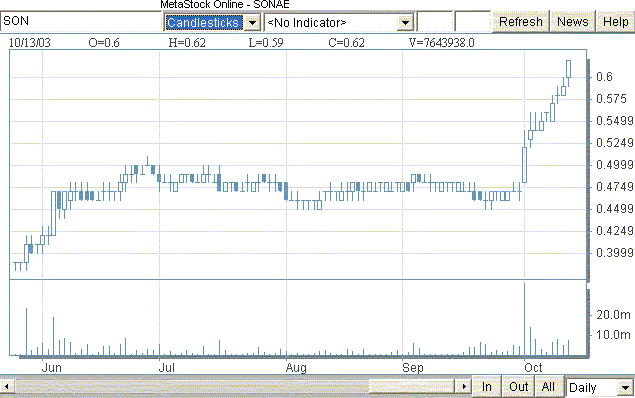Viewport: 635px width, 398px height.
Task: Click the first empty indicator parameter box
Action: (x=435, y=21)
